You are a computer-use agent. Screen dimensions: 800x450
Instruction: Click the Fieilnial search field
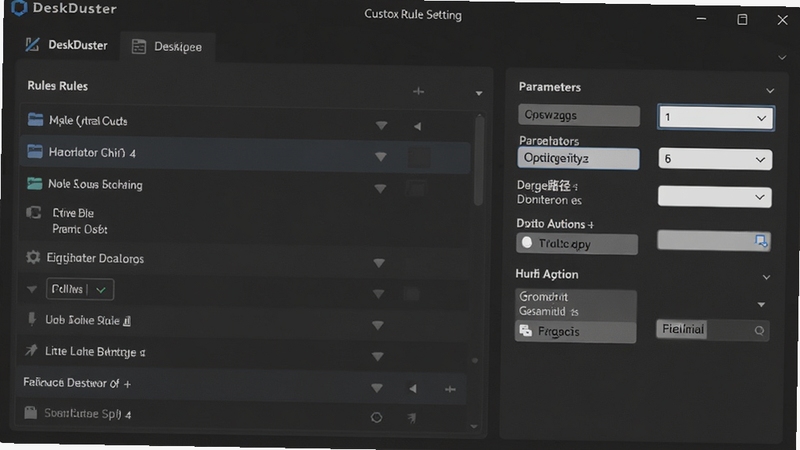coord(712,330)
